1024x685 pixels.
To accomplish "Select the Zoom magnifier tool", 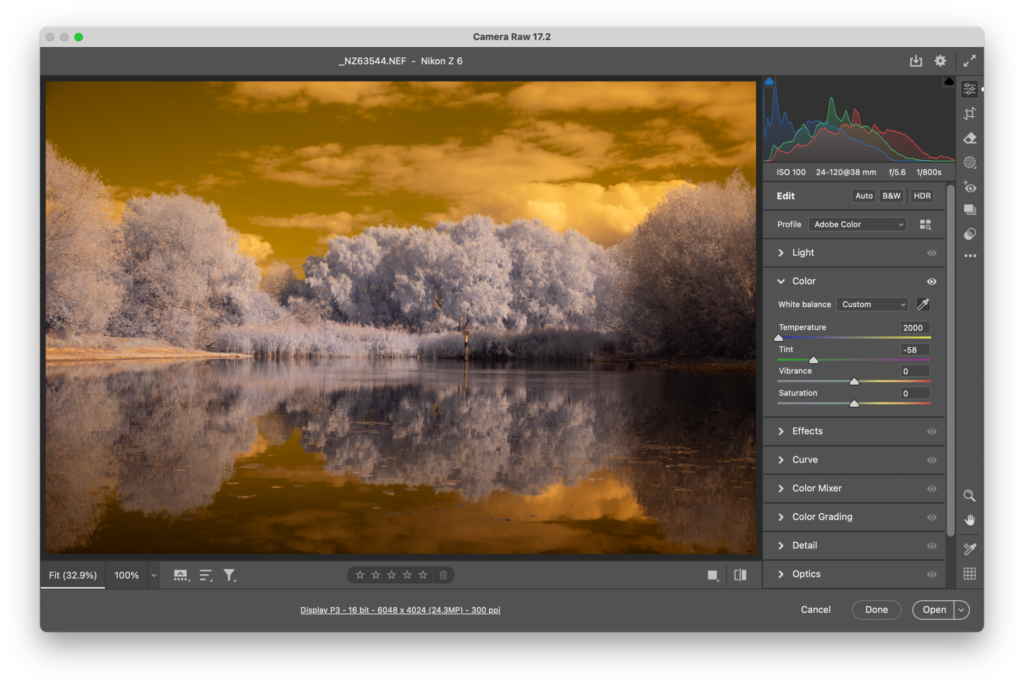I will point(969,496).
